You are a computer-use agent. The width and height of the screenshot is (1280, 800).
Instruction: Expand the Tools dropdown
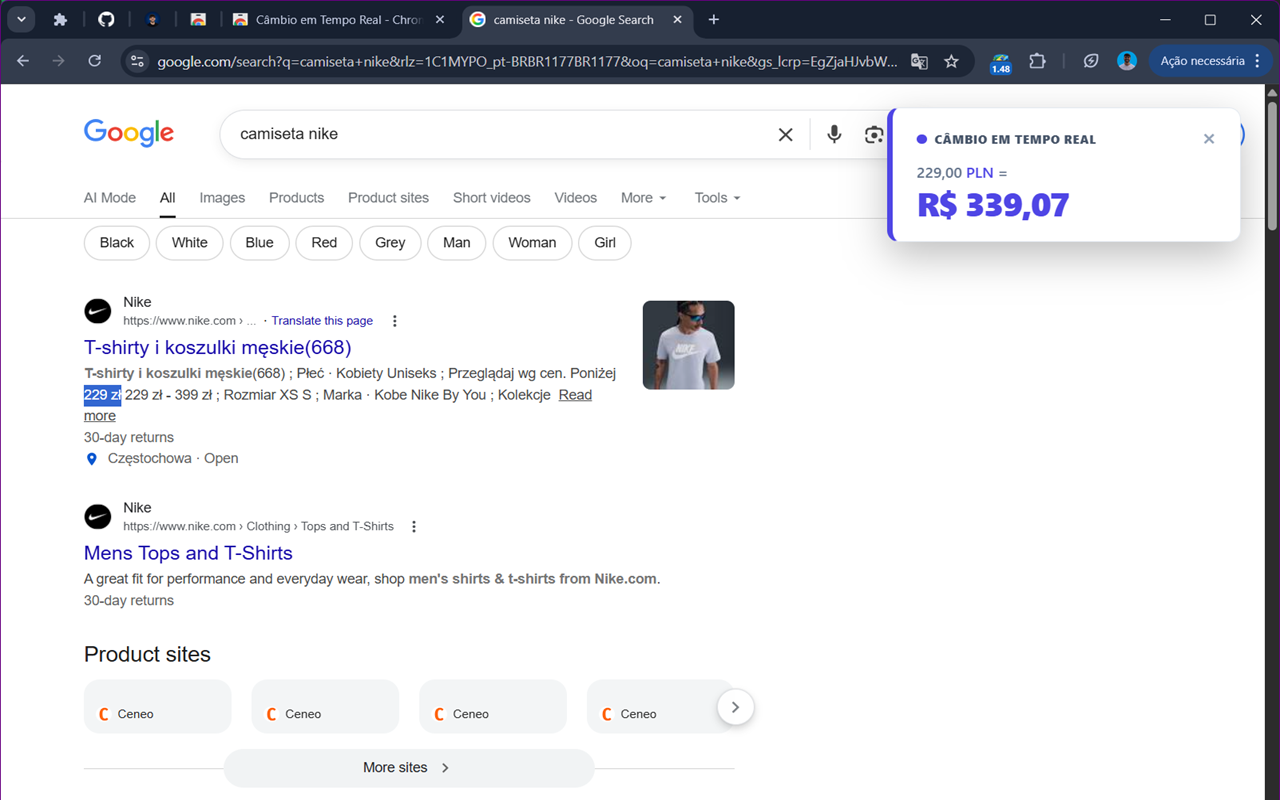tap(717, 198)
